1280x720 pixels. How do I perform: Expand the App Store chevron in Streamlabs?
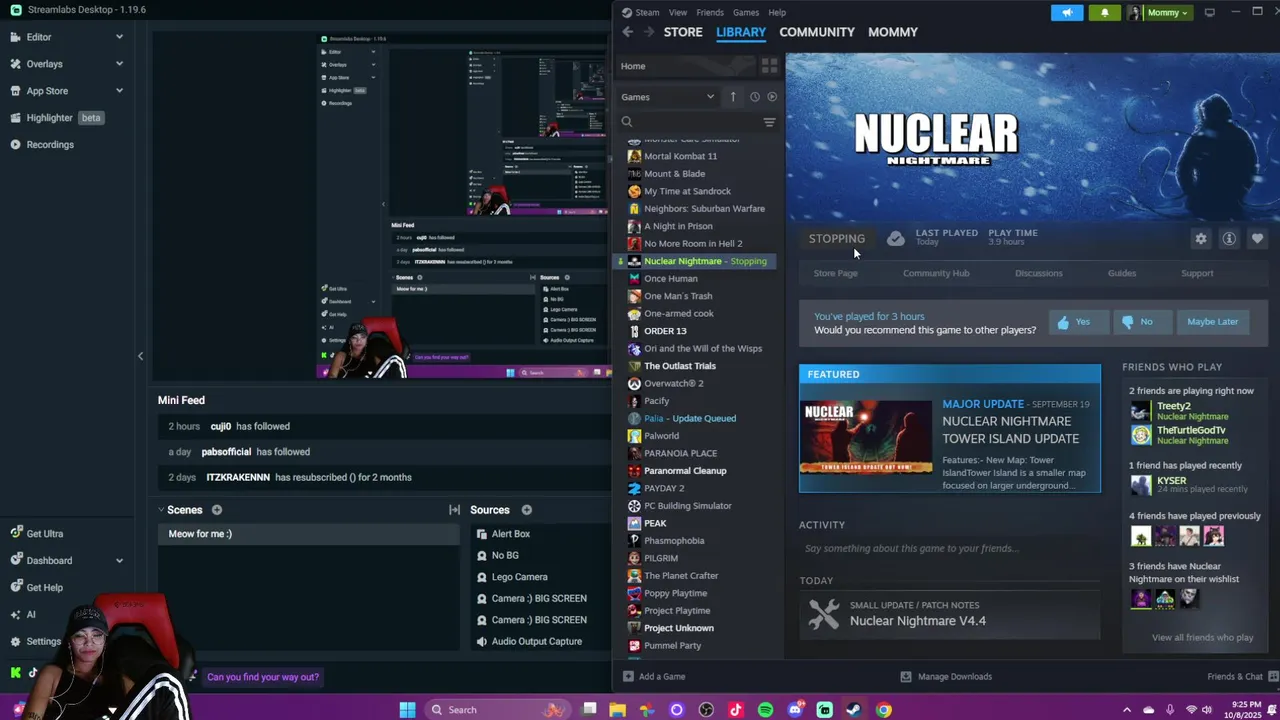[119, 91]
